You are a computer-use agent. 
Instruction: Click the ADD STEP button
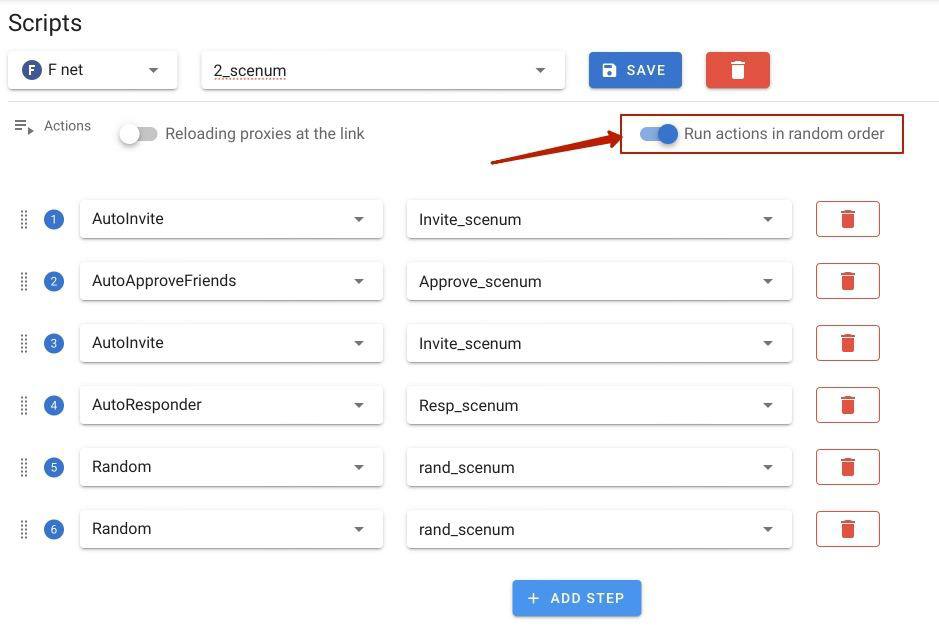577,598
